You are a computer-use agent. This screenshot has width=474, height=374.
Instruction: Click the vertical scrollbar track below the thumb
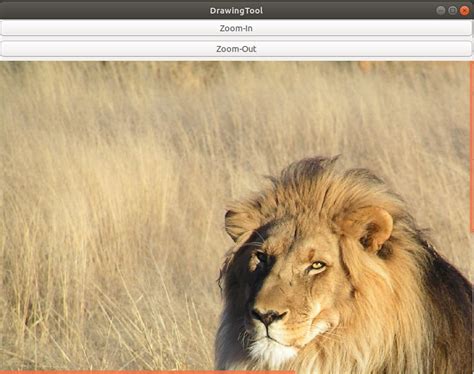pyautogui.click(x=472, y=300)
